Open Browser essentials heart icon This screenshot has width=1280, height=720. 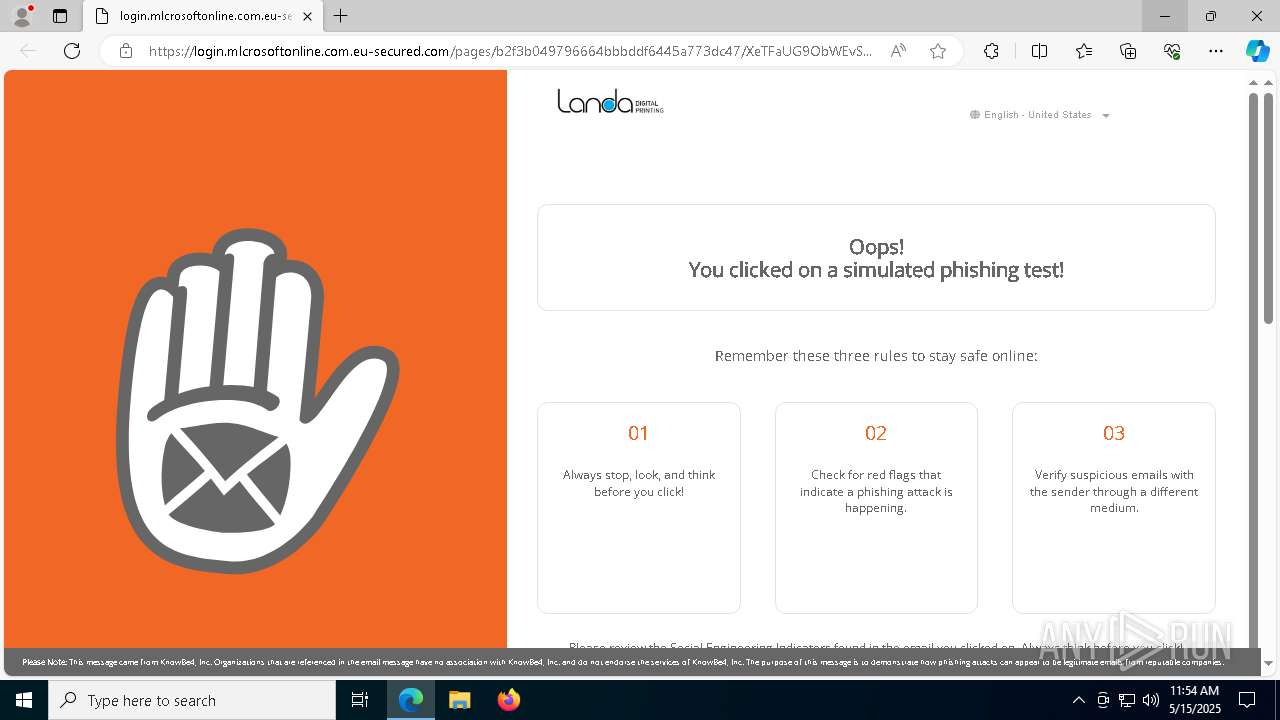pos(1172,51)
